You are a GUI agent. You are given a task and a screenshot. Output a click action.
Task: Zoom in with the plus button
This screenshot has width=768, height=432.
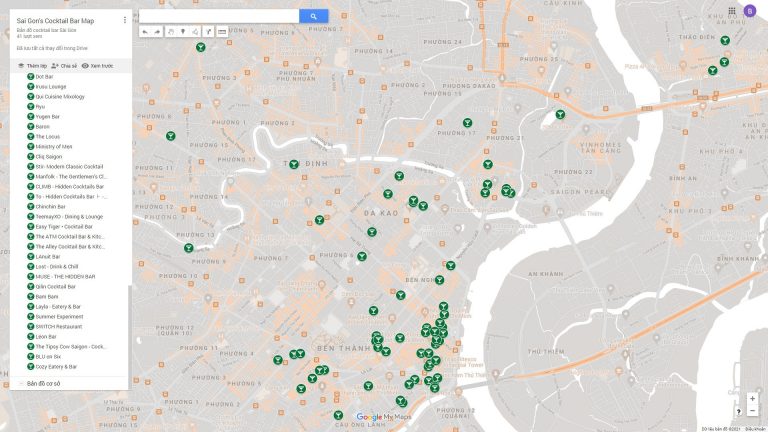pyautogui.click(x=752, y=399)
